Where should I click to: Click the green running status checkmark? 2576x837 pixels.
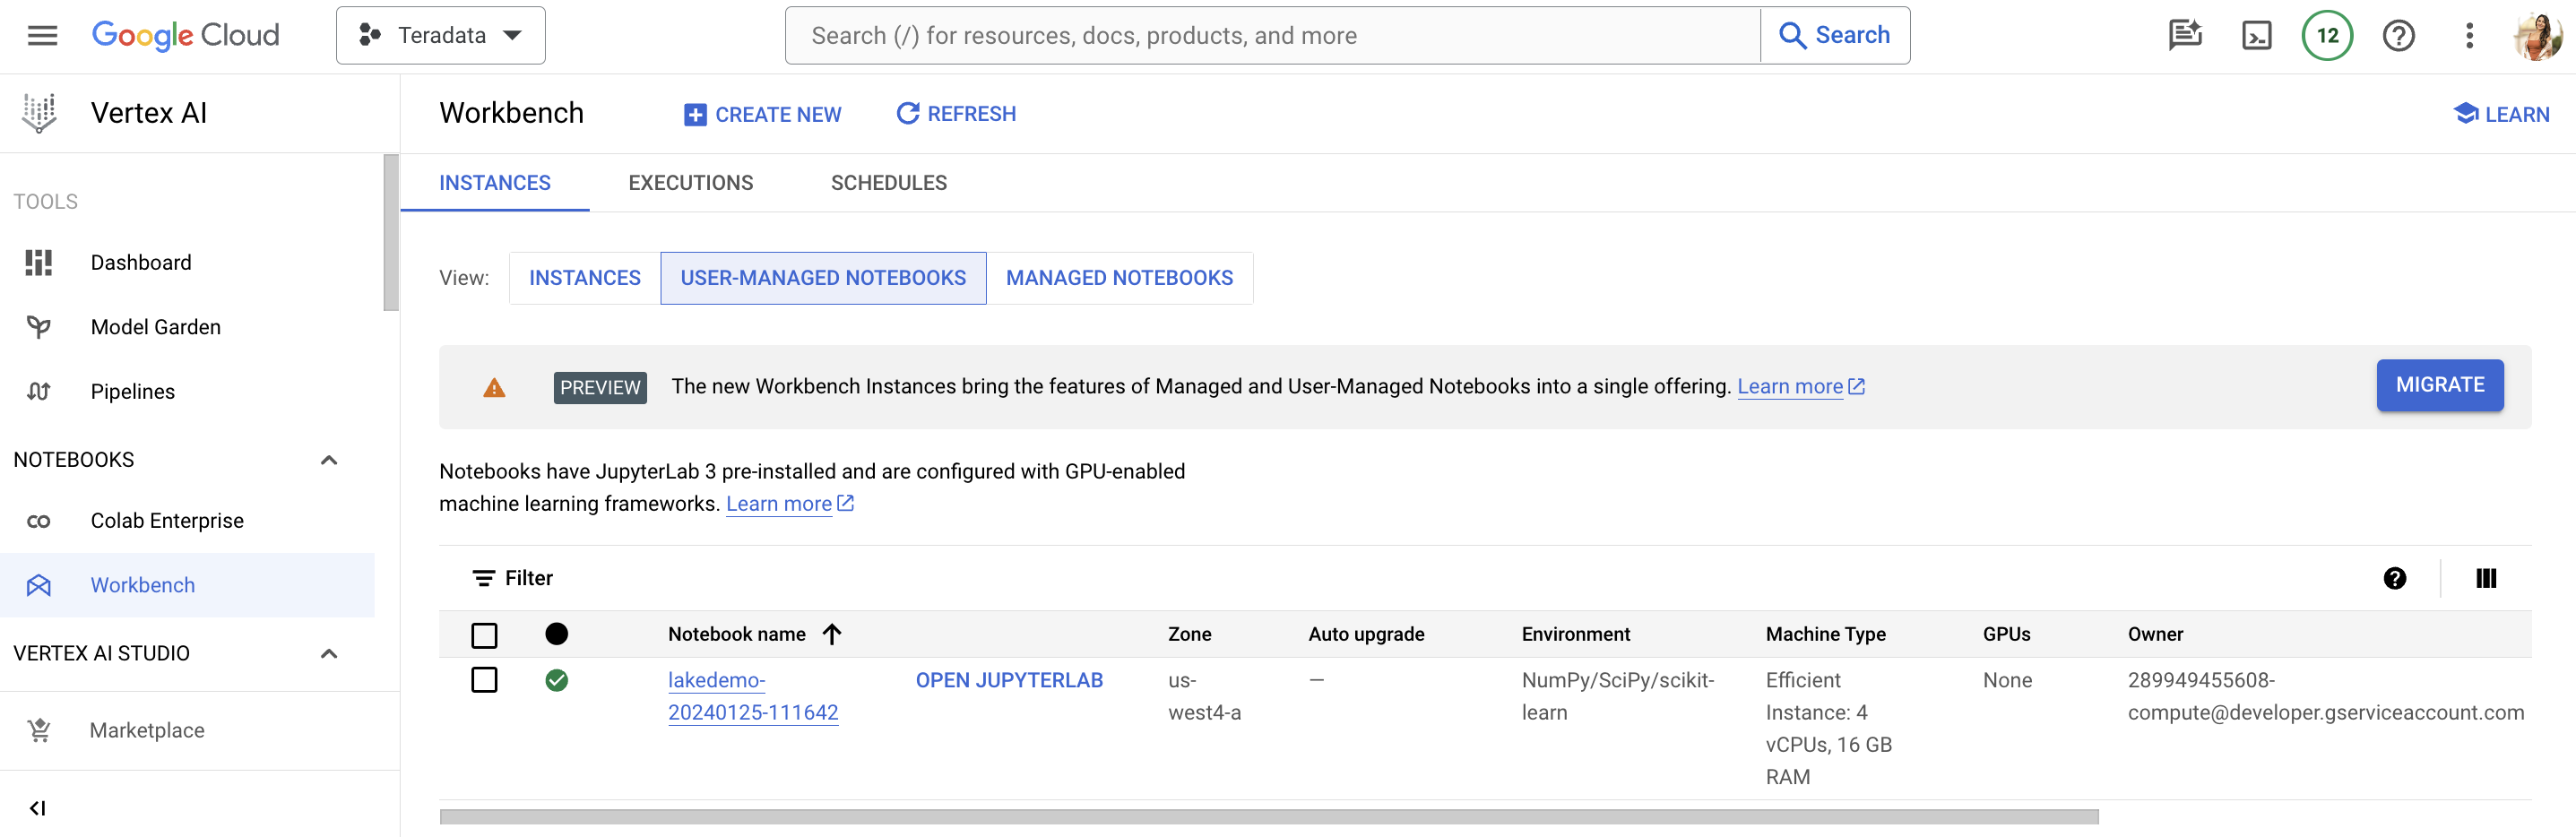pos(556,681)
